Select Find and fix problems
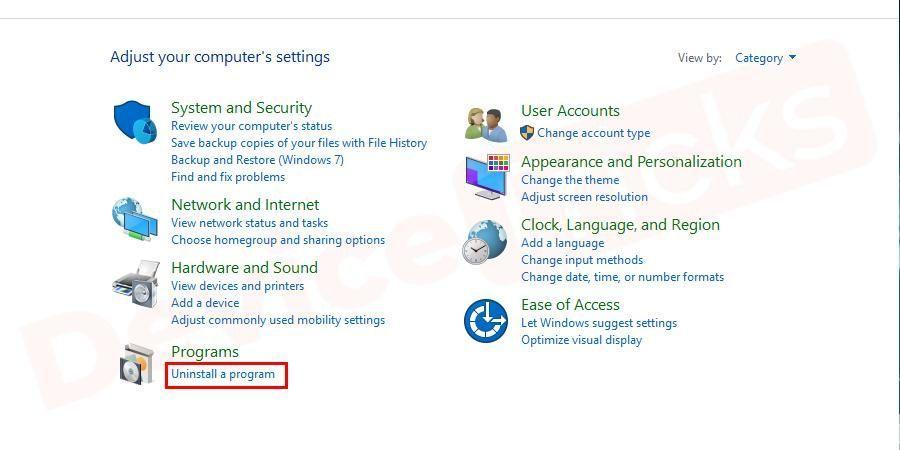Image resolution: width=900 pixels, height=450 pixels. [228, 177]
